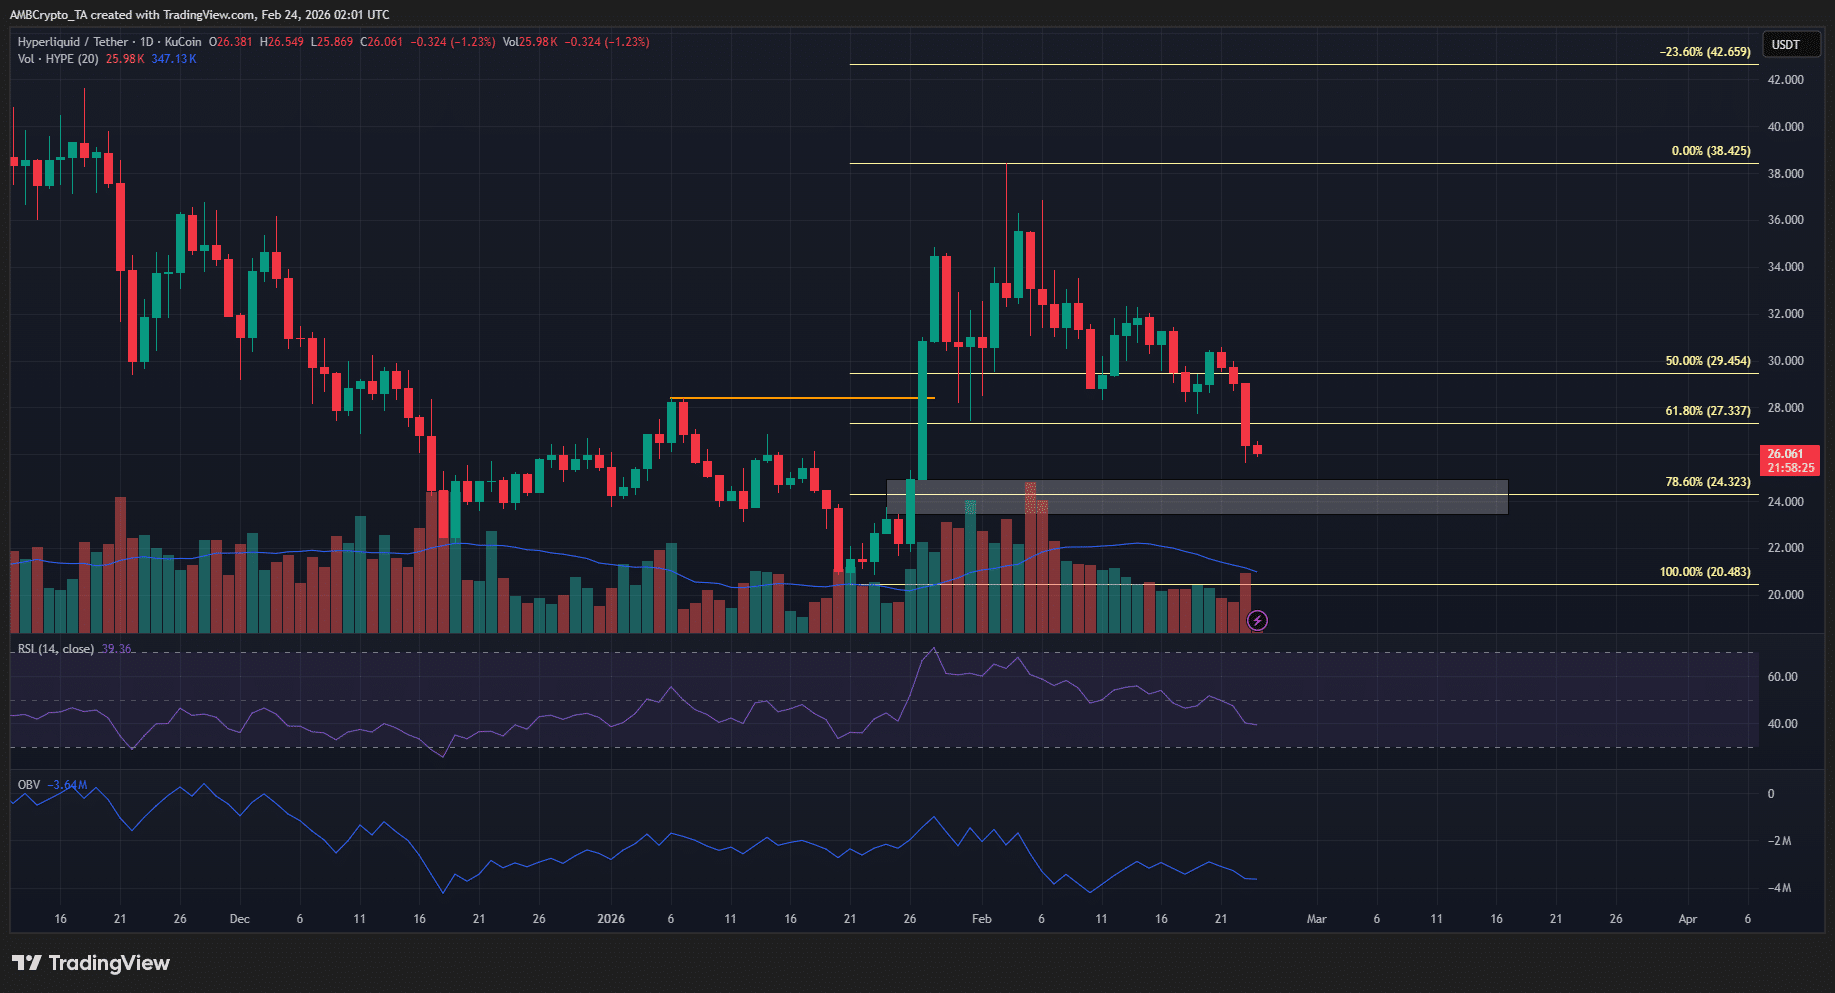Click the -23.60% (42.659) Fibonacci extension label
The width and height of the screenshot is (1835, 993).
1704,52
